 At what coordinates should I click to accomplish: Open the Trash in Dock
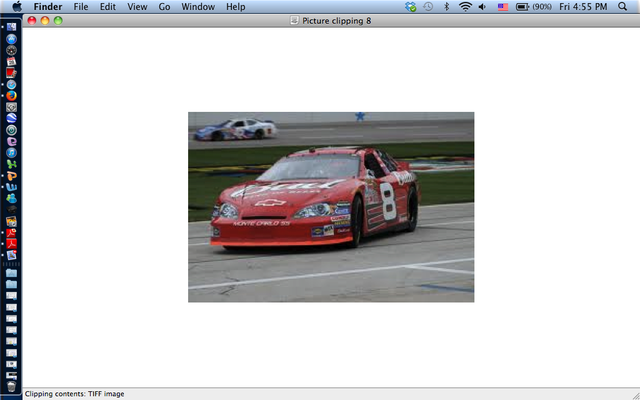11,387
